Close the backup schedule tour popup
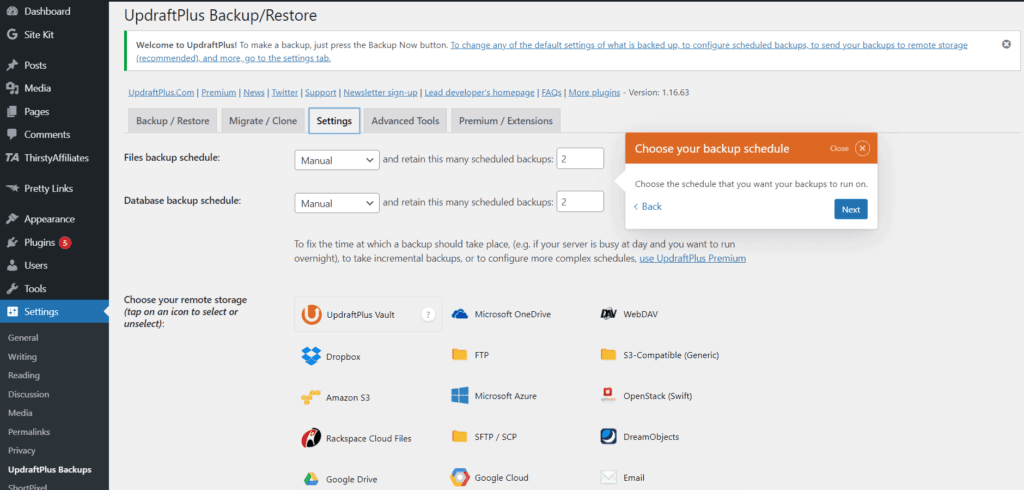The image size is (1024, 490). point(863,148)
